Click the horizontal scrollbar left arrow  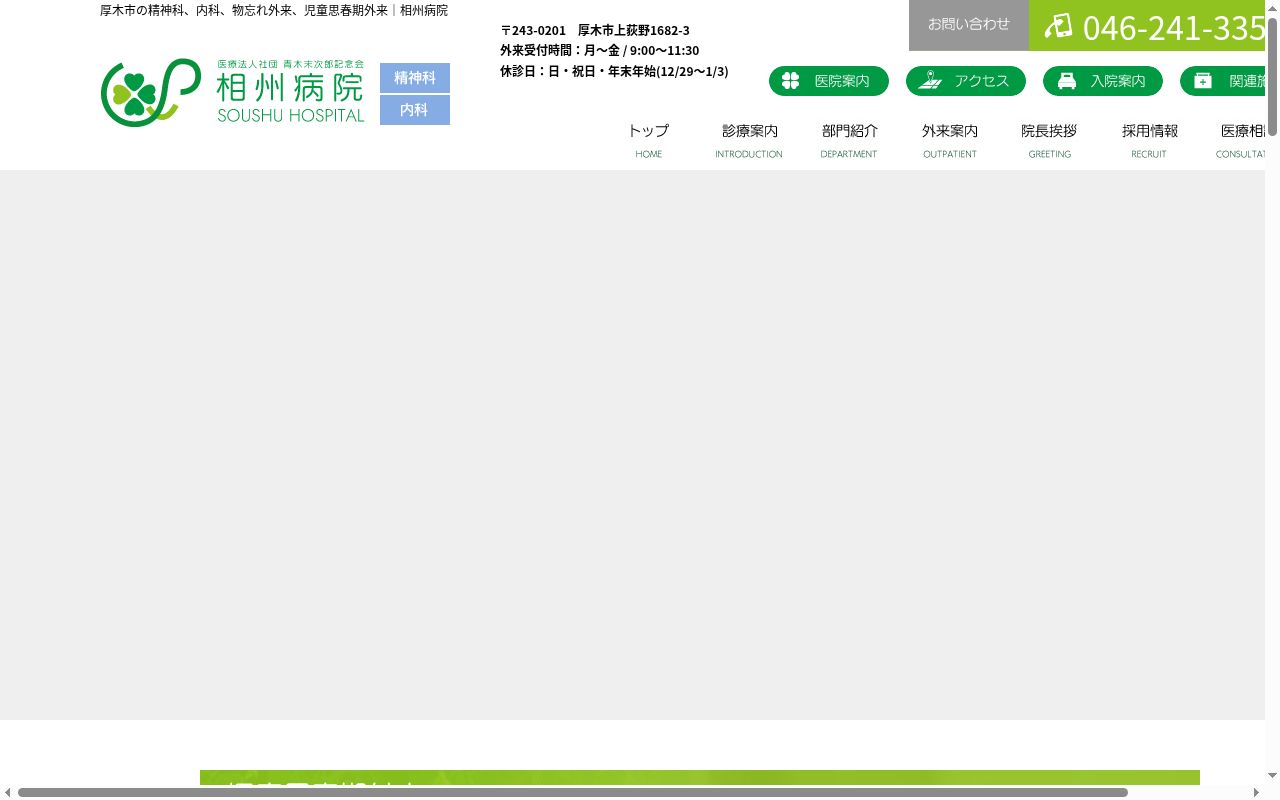tap(7, 793)
